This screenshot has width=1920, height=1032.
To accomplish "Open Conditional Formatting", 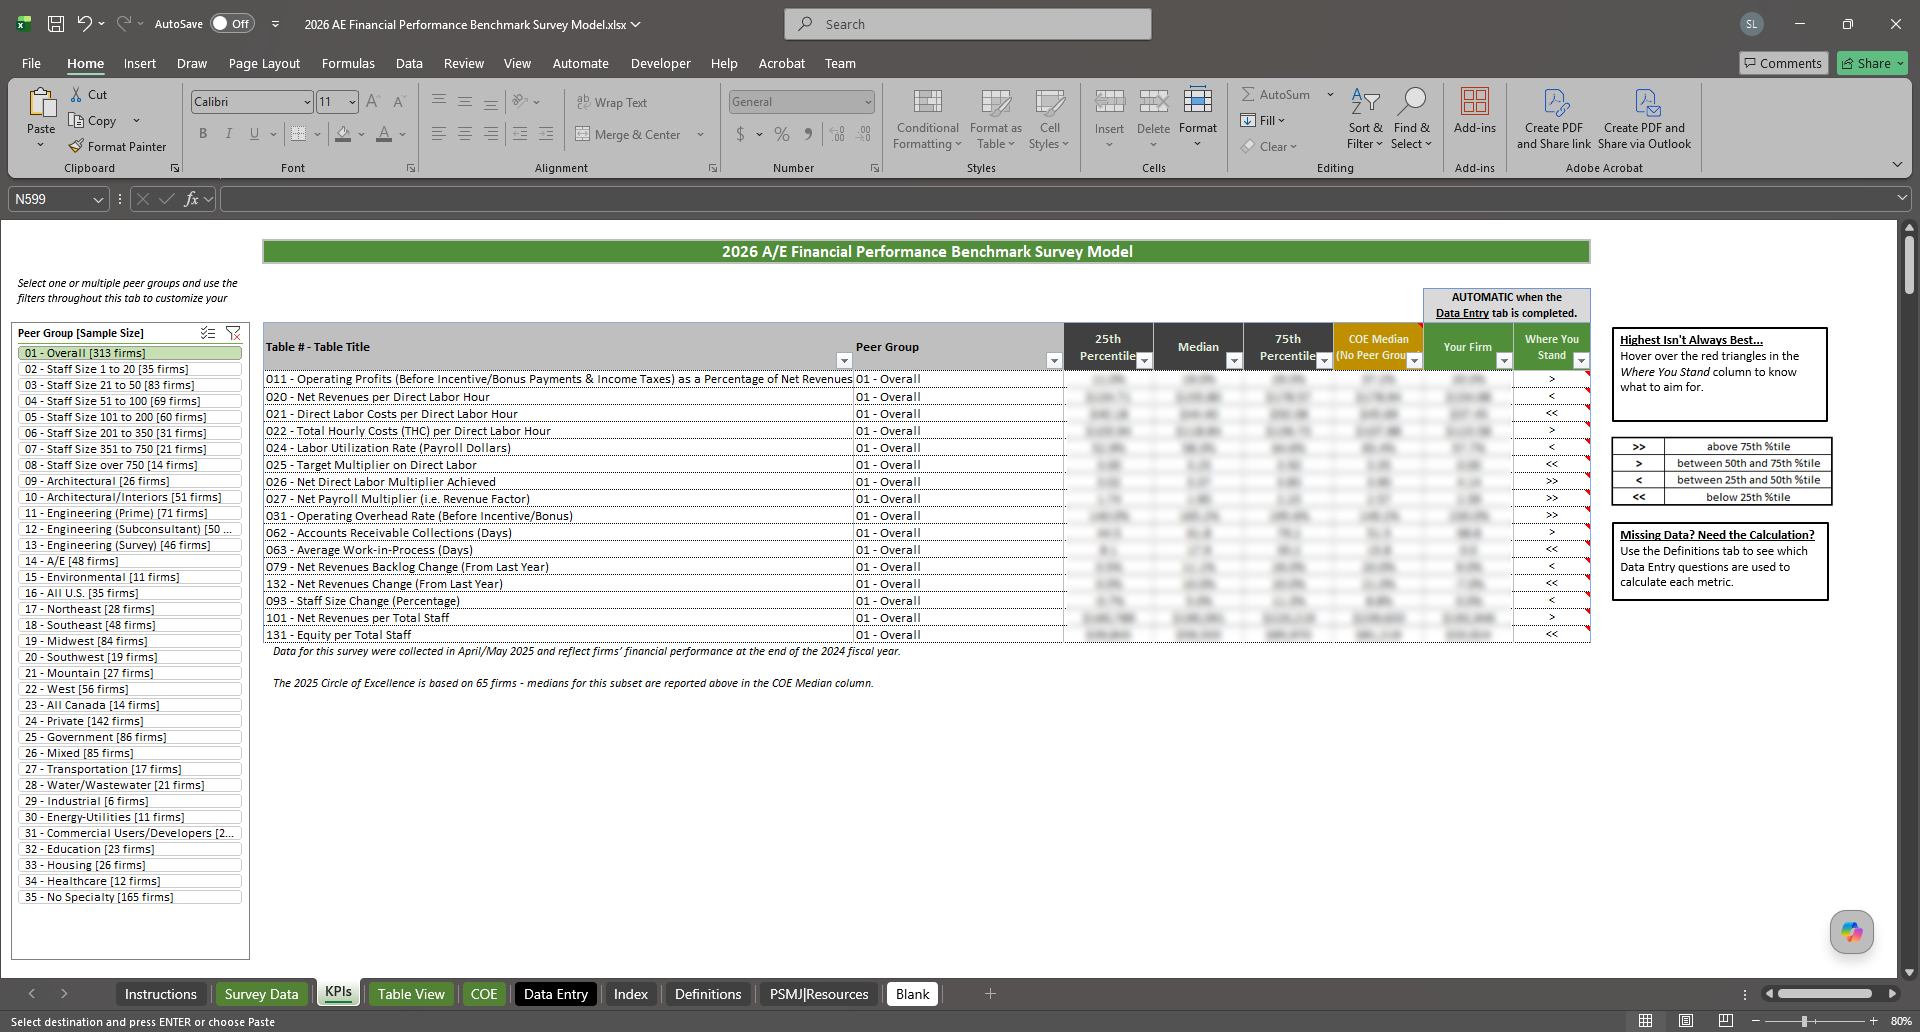I will tap(927, 120).
